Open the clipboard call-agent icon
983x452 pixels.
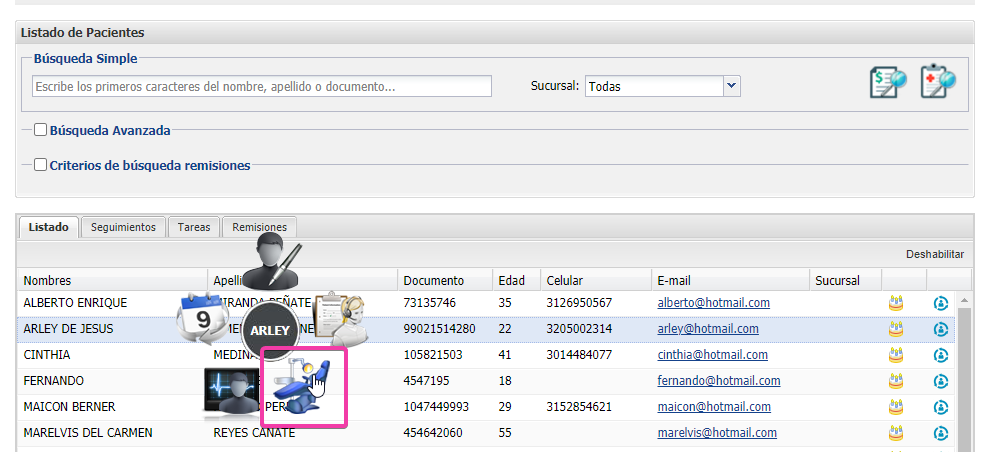(339, 319)
